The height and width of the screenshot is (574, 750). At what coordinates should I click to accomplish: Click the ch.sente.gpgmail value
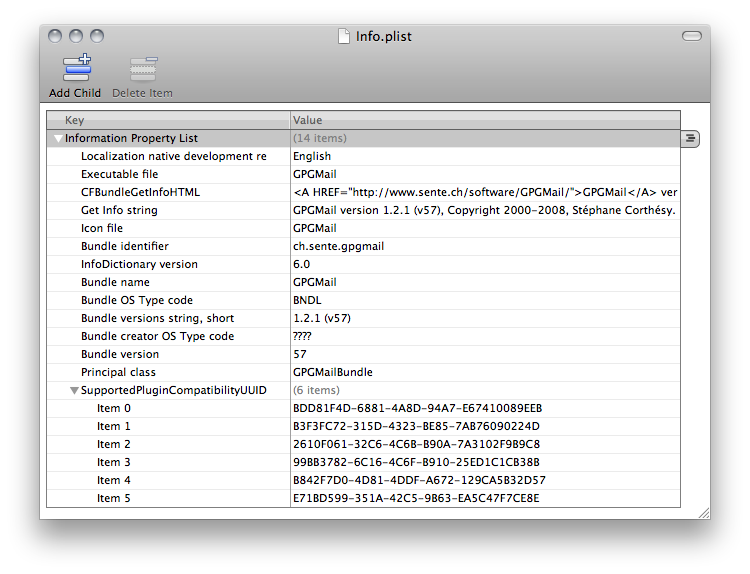(x=338, y=246)
